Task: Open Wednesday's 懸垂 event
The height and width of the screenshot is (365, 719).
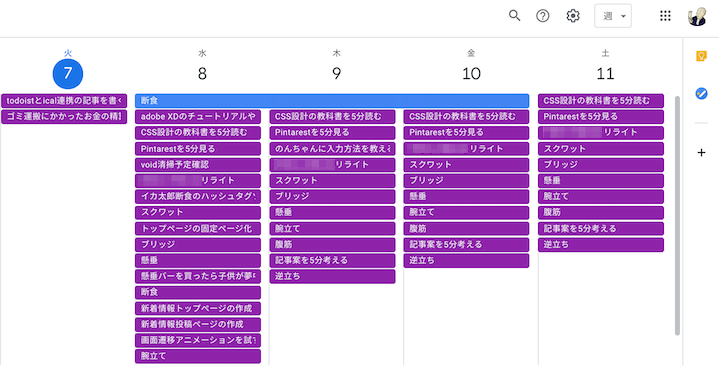Action: point(198,260)
